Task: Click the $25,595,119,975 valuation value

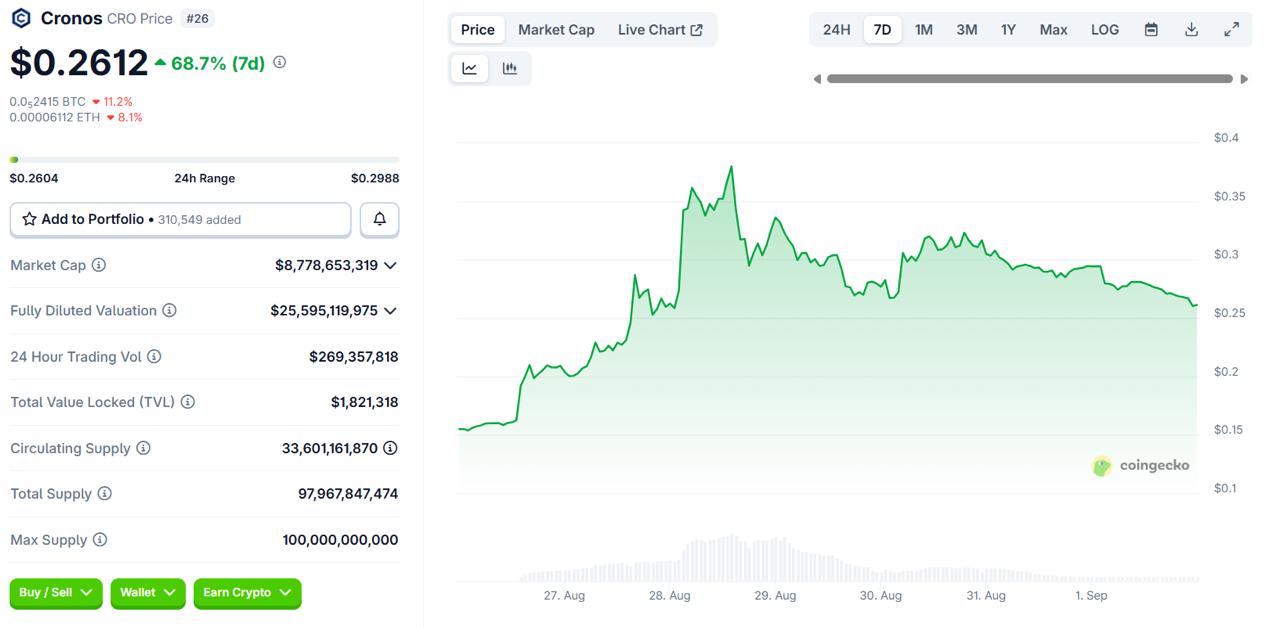Action: [324, 311]
